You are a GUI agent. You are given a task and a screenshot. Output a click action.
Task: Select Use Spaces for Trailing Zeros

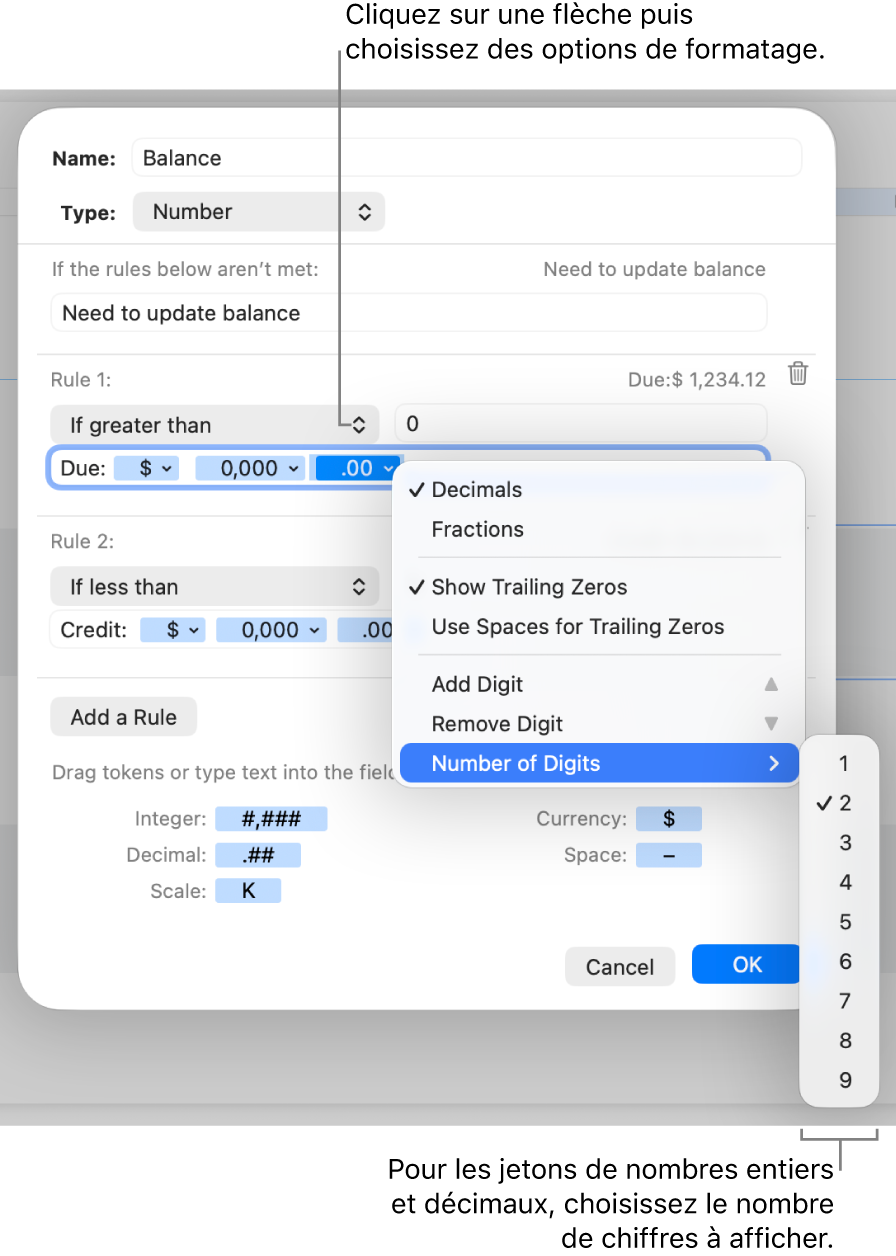coord(577,627)
